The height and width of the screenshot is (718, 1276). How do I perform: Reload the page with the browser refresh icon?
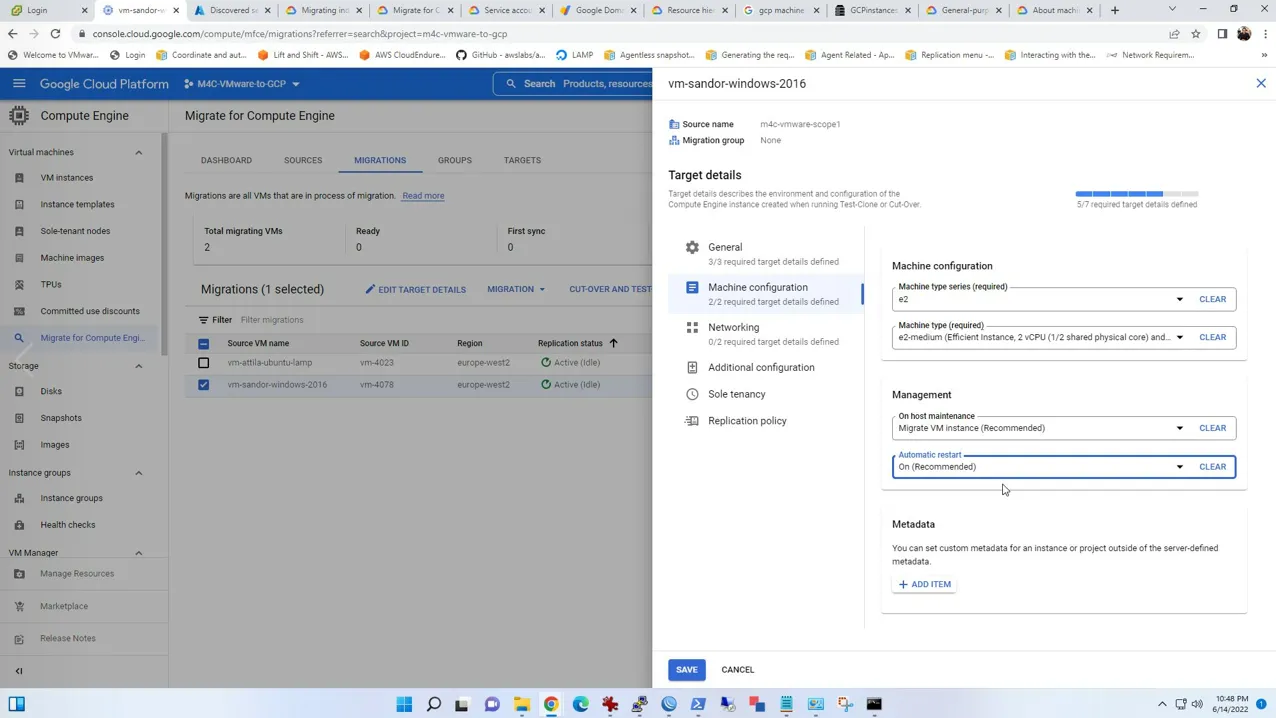(x=55, y=34)
